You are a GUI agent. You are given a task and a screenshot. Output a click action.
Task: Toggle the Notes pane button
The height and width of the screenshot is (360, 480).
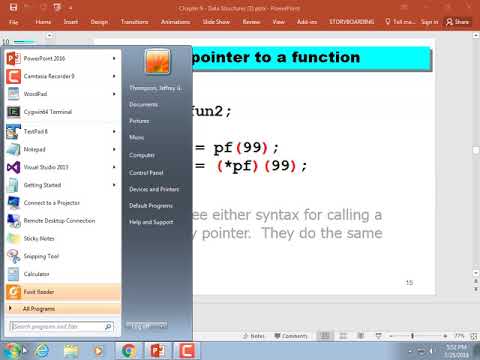(x=254, y=336)
